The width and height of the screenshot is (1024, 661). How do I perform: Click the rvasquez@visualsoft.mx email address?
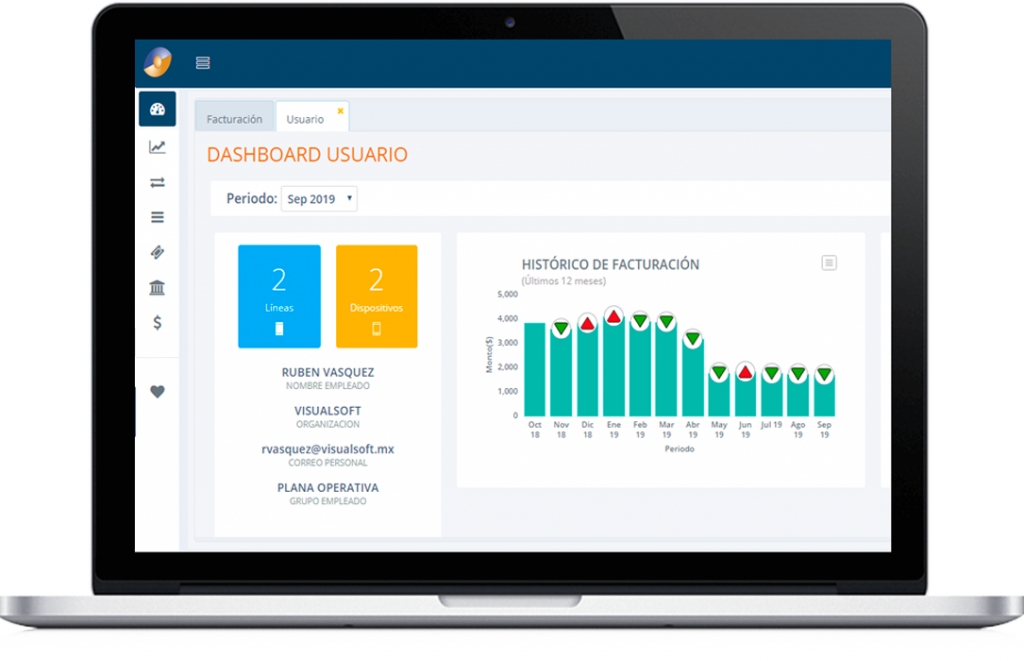[x=328, y=449]
